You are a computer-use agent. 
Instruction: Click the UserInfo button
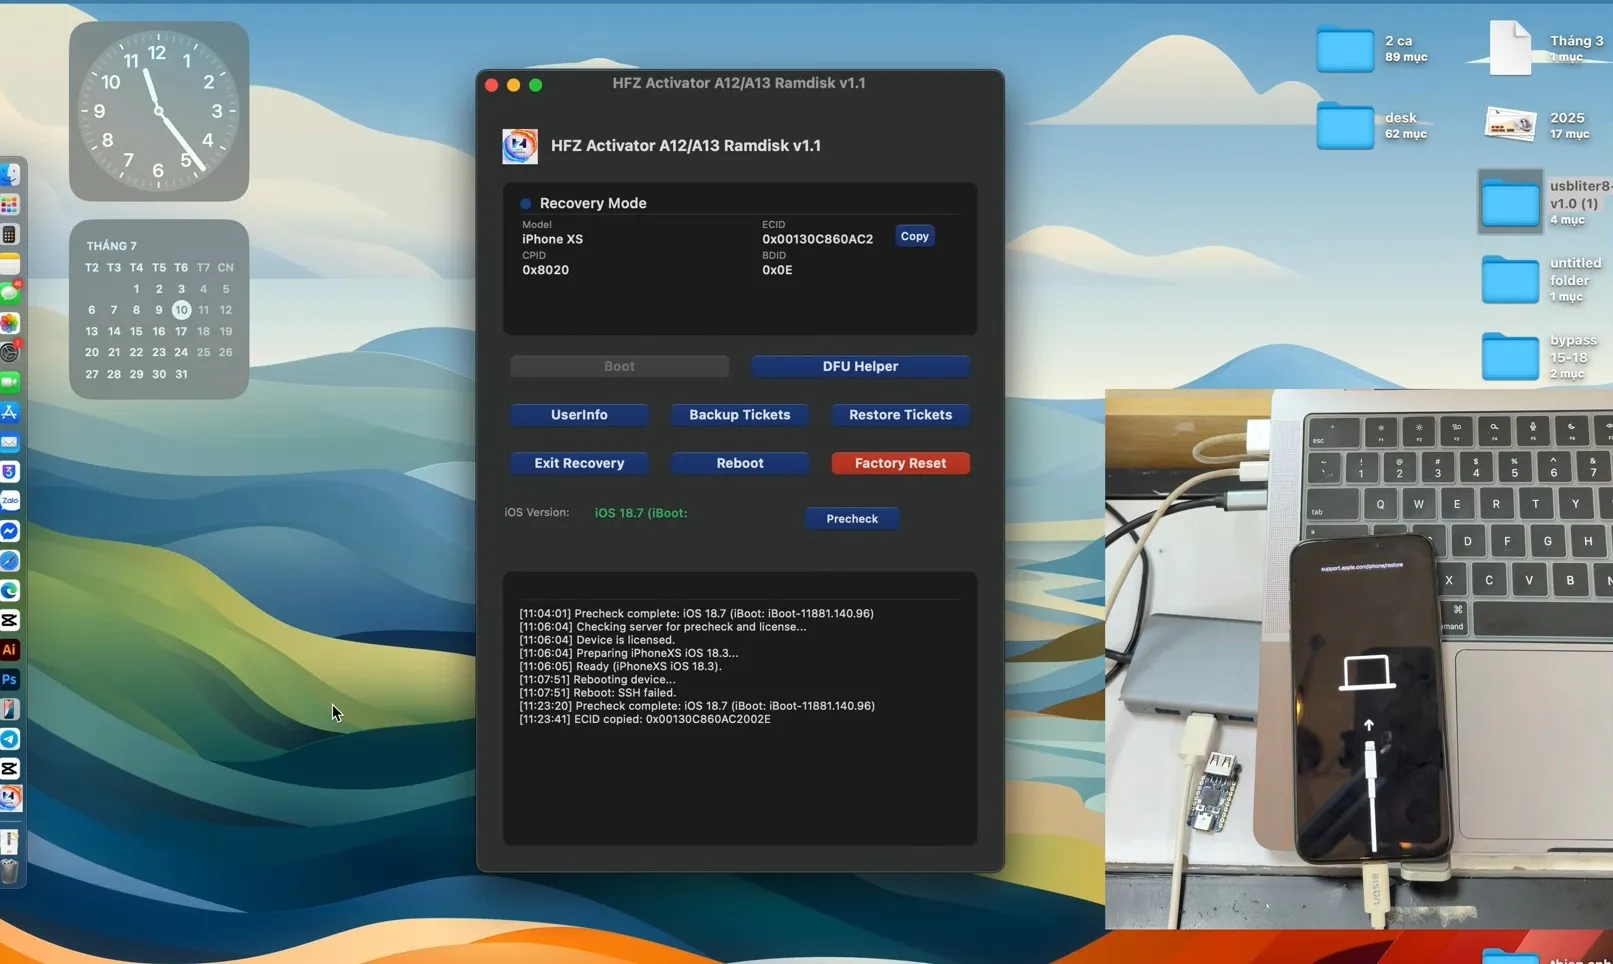tap(579, 415)
